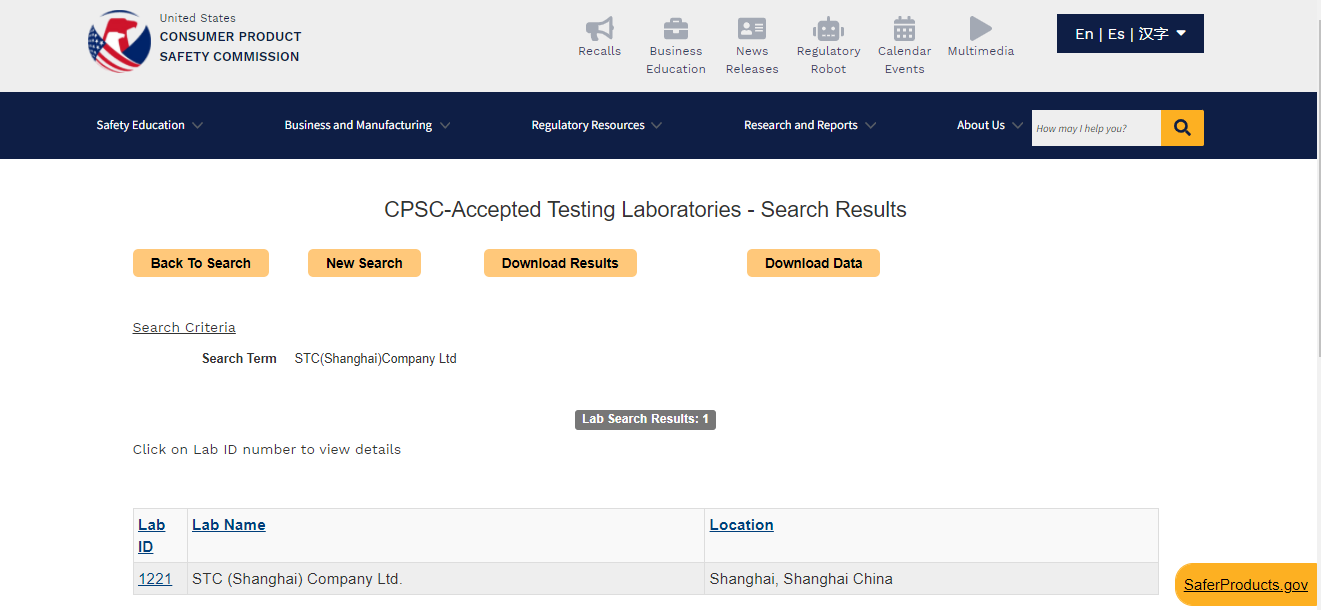Open lab ID 1221 details
1321x610 pixels.
[155, 578]
